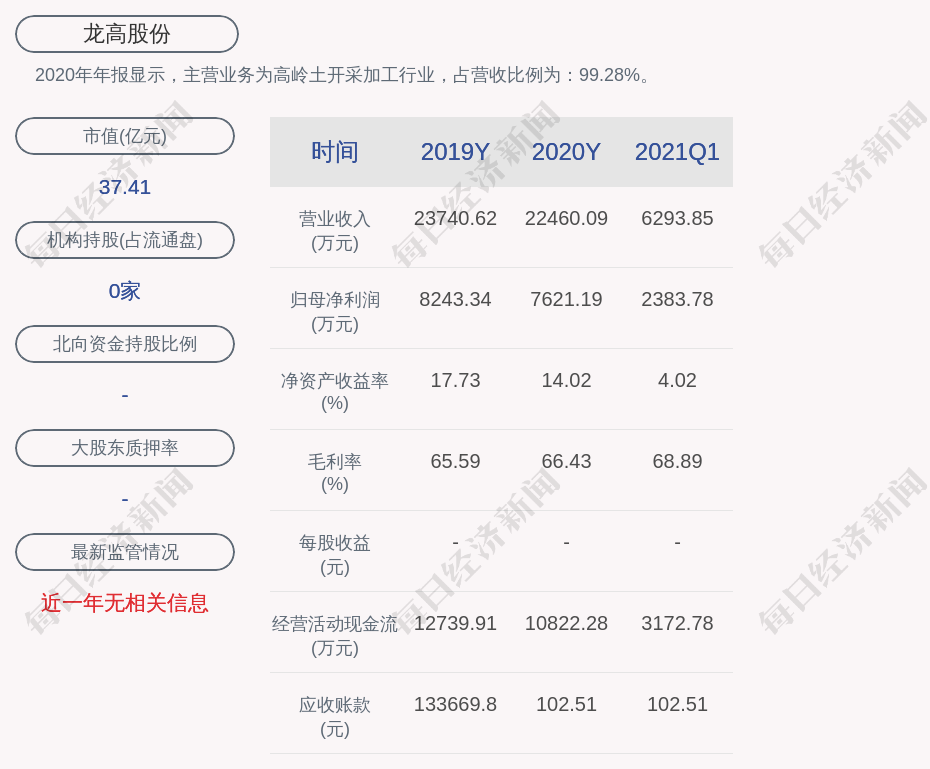This screenshot has height=769, width=930.
Task: Click the 营业收入(万元) row label
Action: tap(335, 231)
